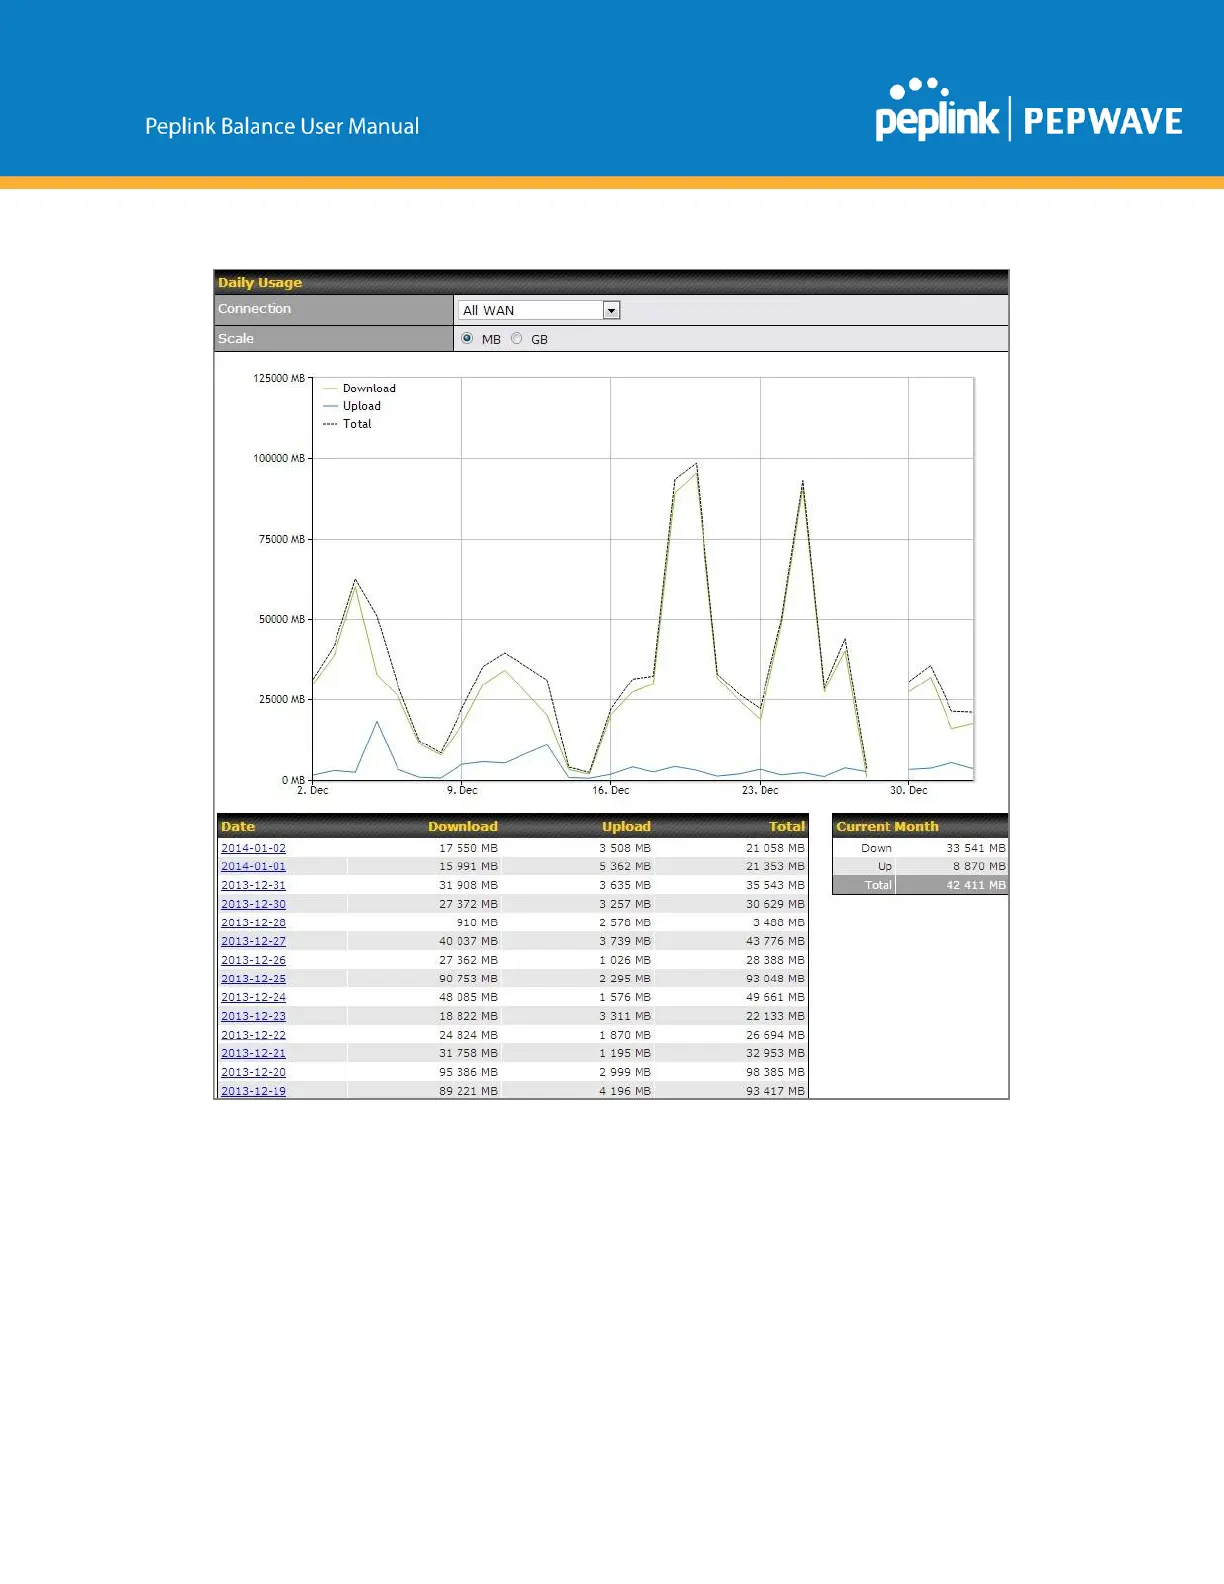The width and height of the screenshot is (1224, 1584).
Task: Open the 2013-12-25 date link
Action: click(x=253, y=978)
